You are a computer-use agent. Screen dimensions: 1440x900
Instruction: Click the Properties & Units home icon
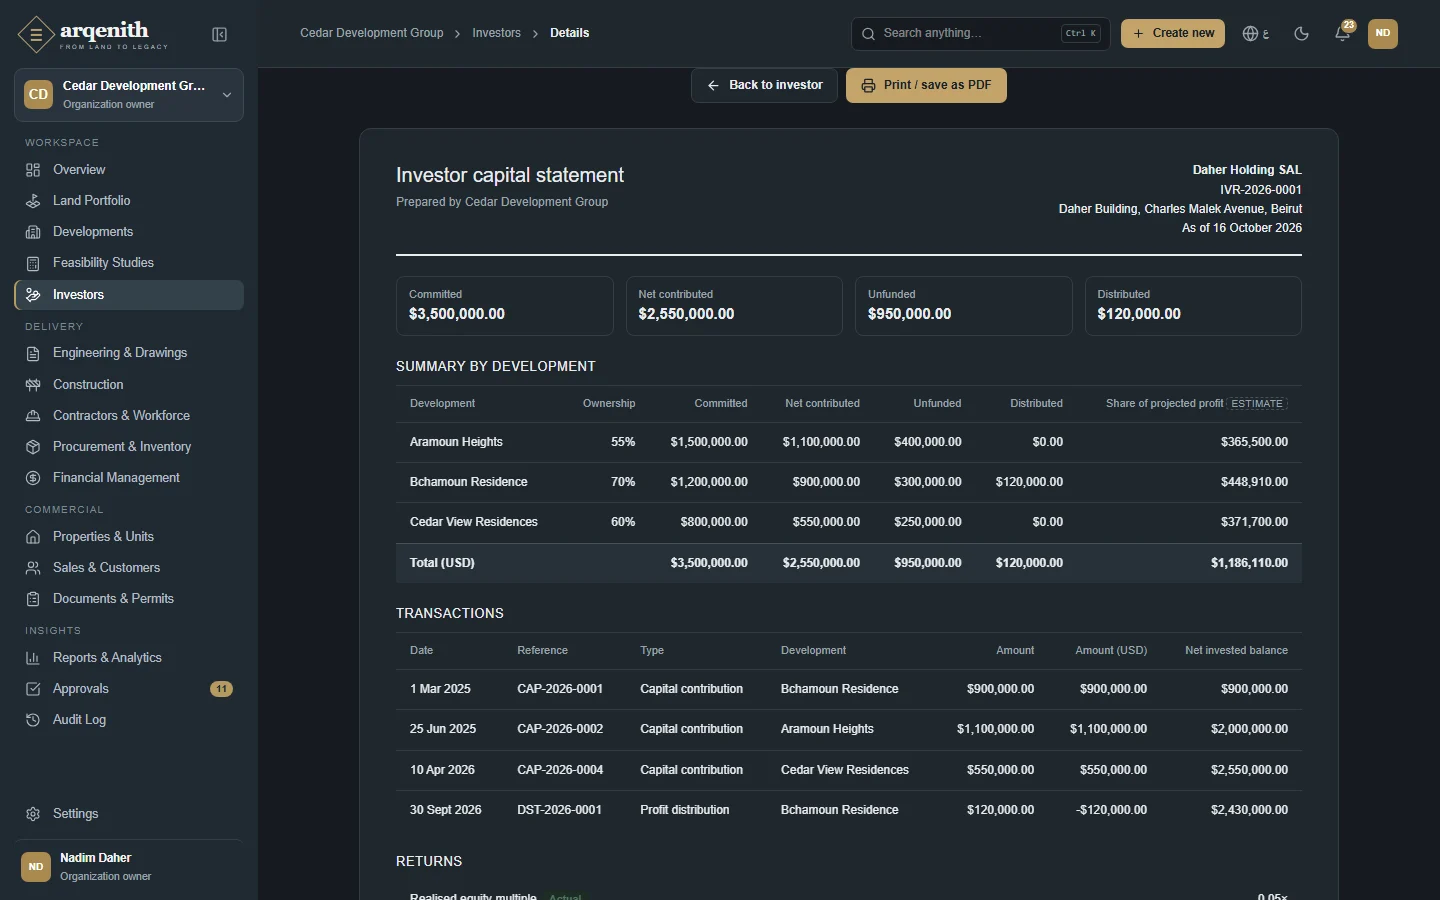[x=33, y=537]
